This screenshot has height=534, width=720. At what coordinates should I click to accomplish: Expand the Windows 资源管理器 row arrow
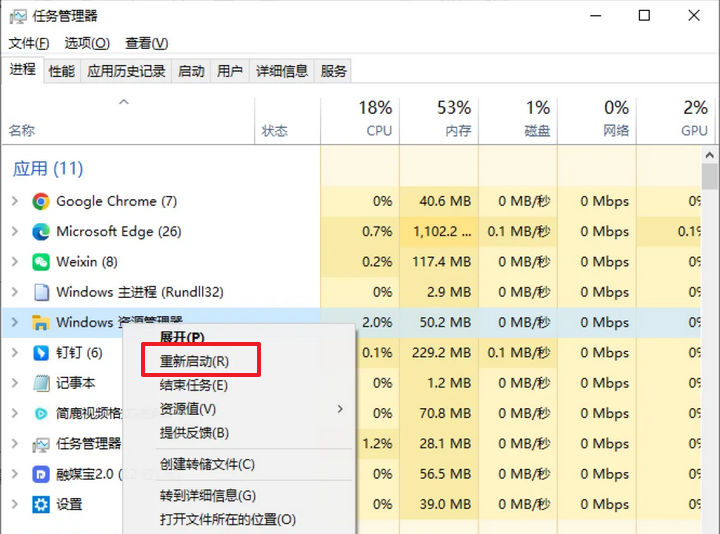point(15,322)
